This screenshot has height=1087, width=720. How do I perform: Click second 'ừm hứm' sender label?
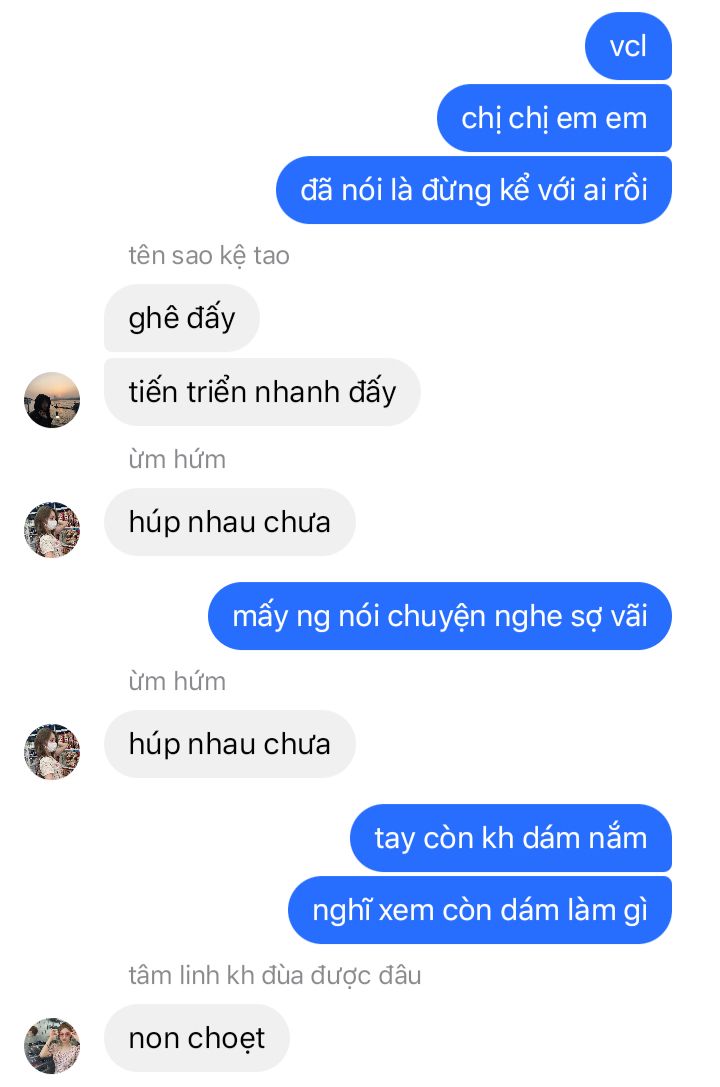(177, 681)
